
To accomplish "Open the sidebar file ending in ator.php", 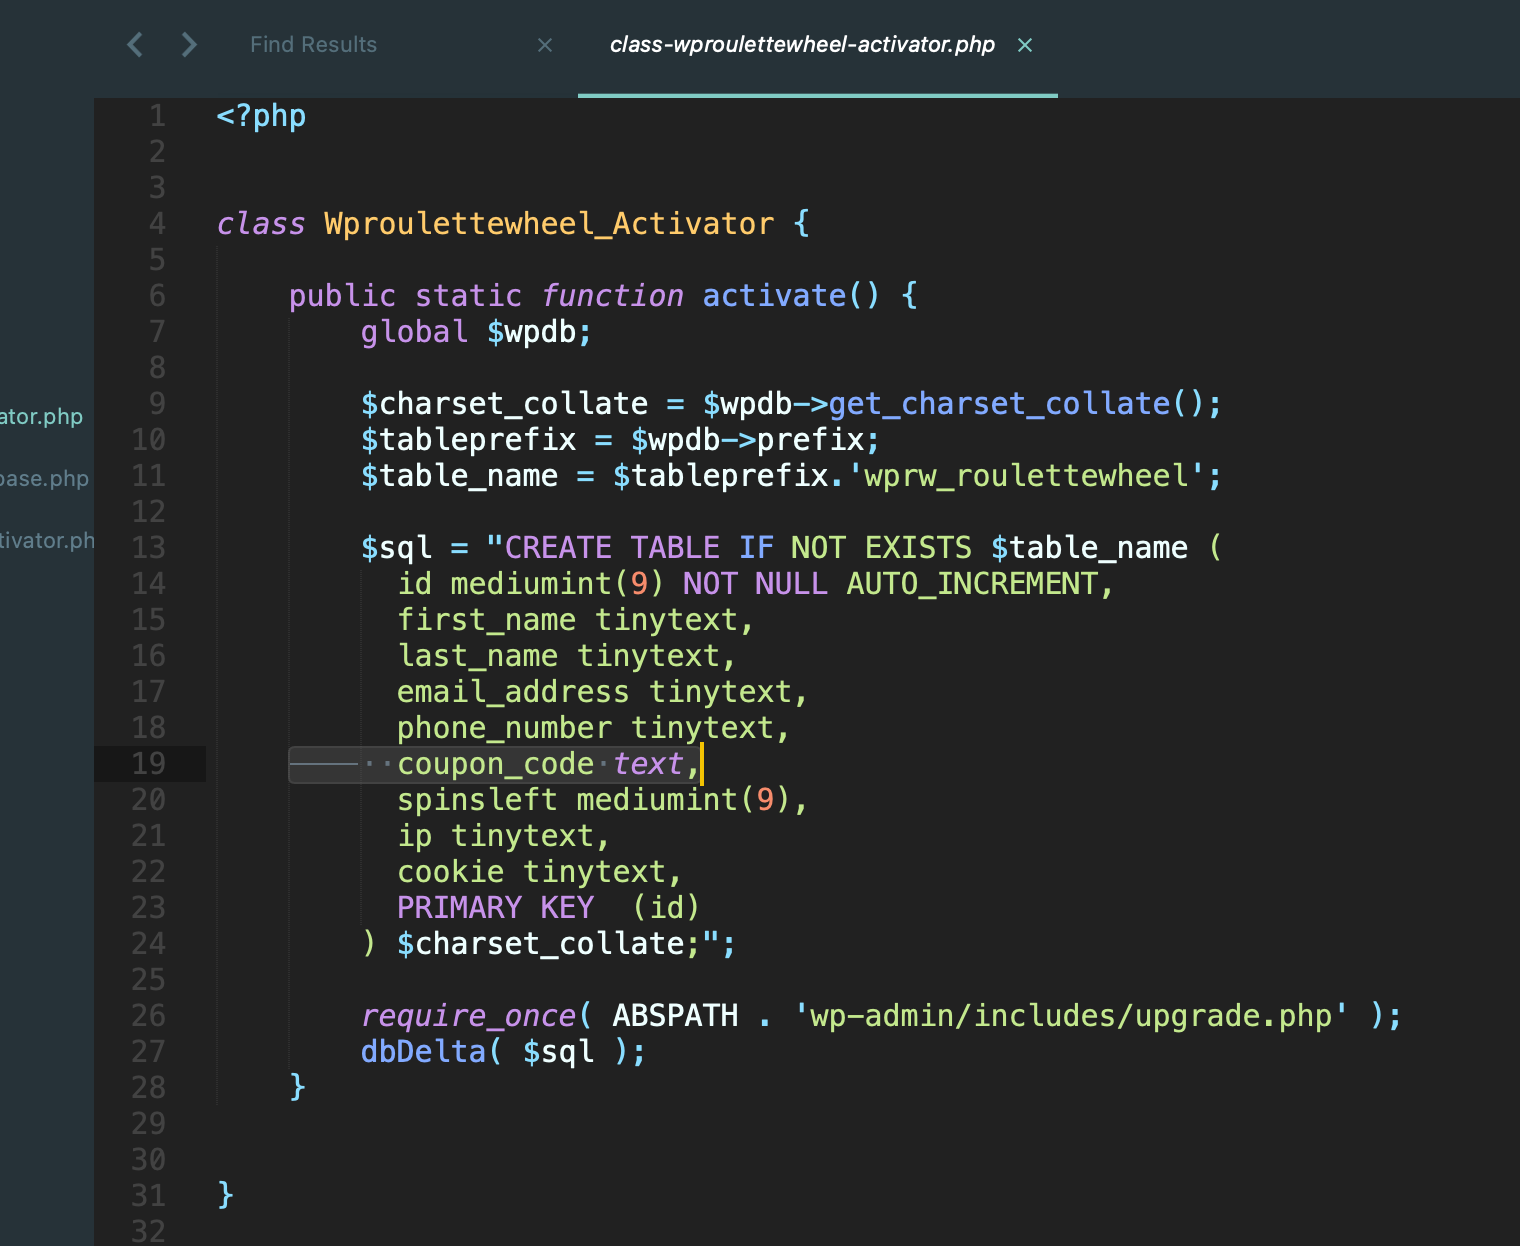I will pyautogui.click(x=41, y=416).
